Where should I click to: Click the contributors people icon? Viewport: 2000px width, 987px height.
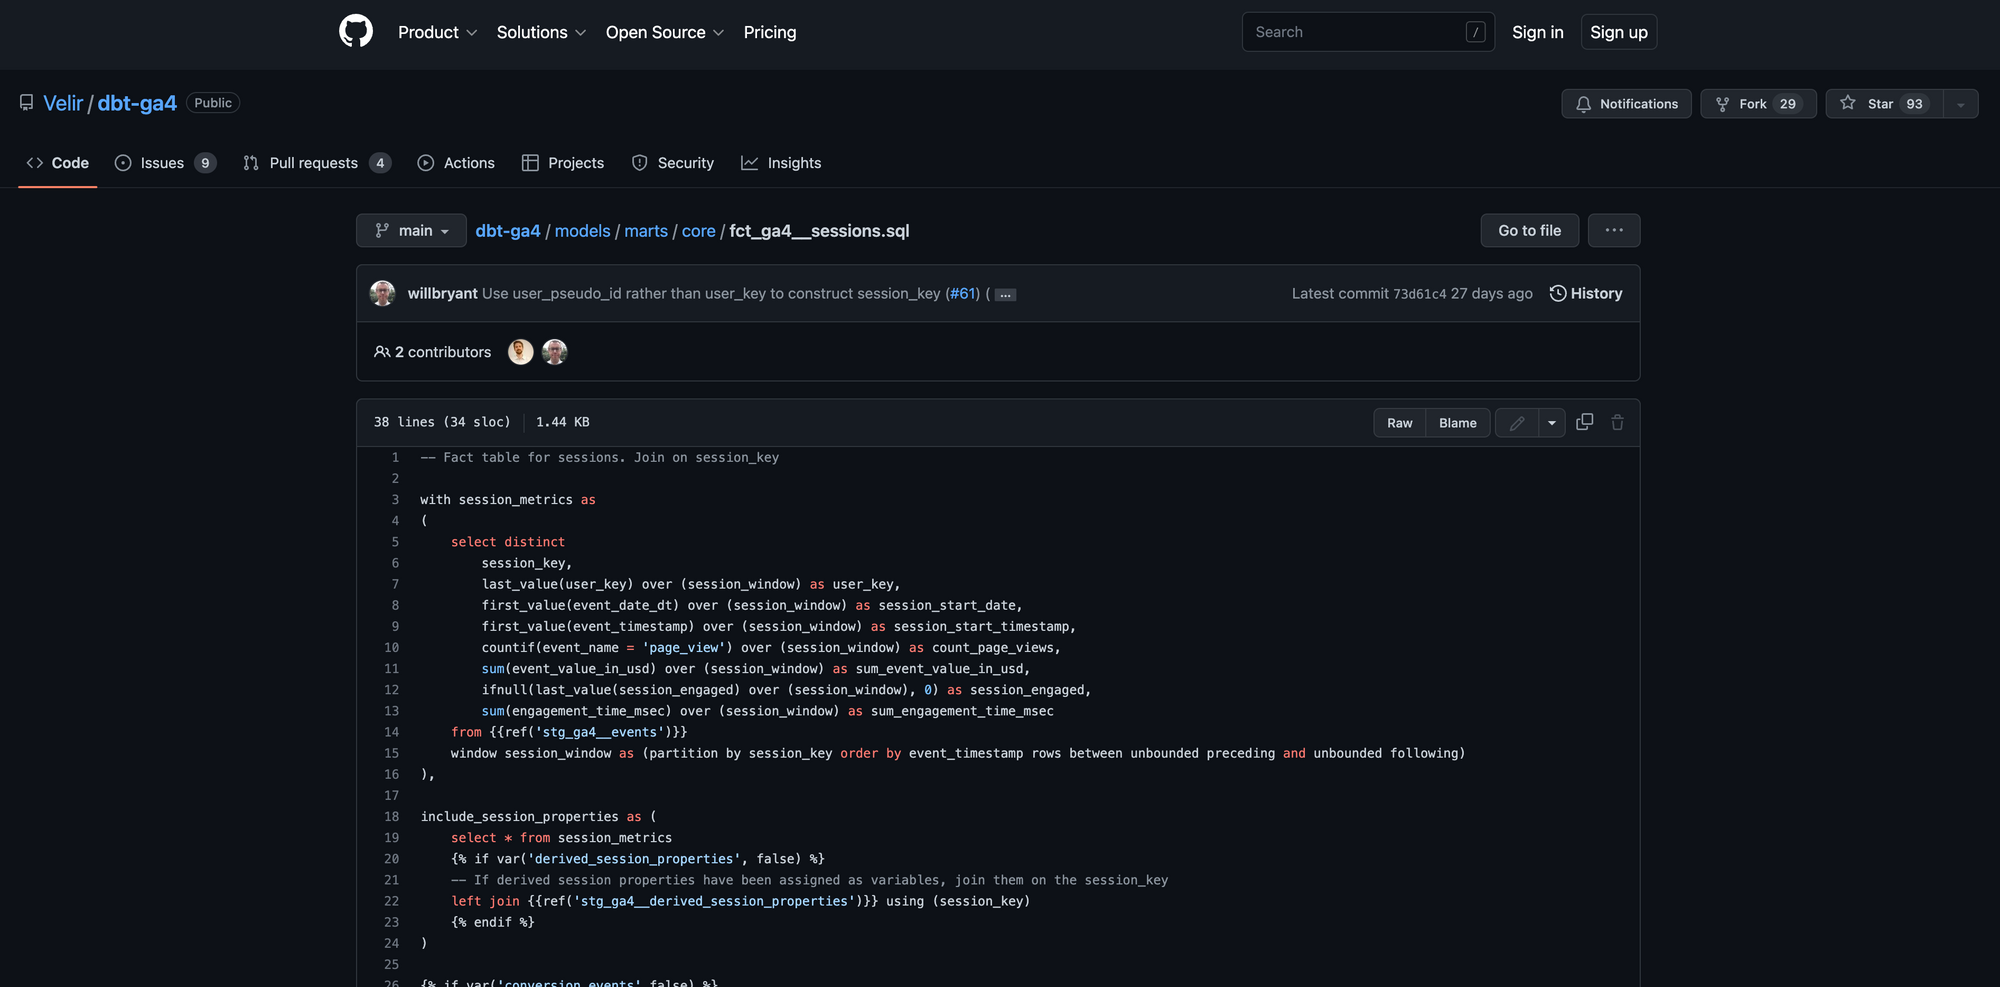[x=382, y=352]
